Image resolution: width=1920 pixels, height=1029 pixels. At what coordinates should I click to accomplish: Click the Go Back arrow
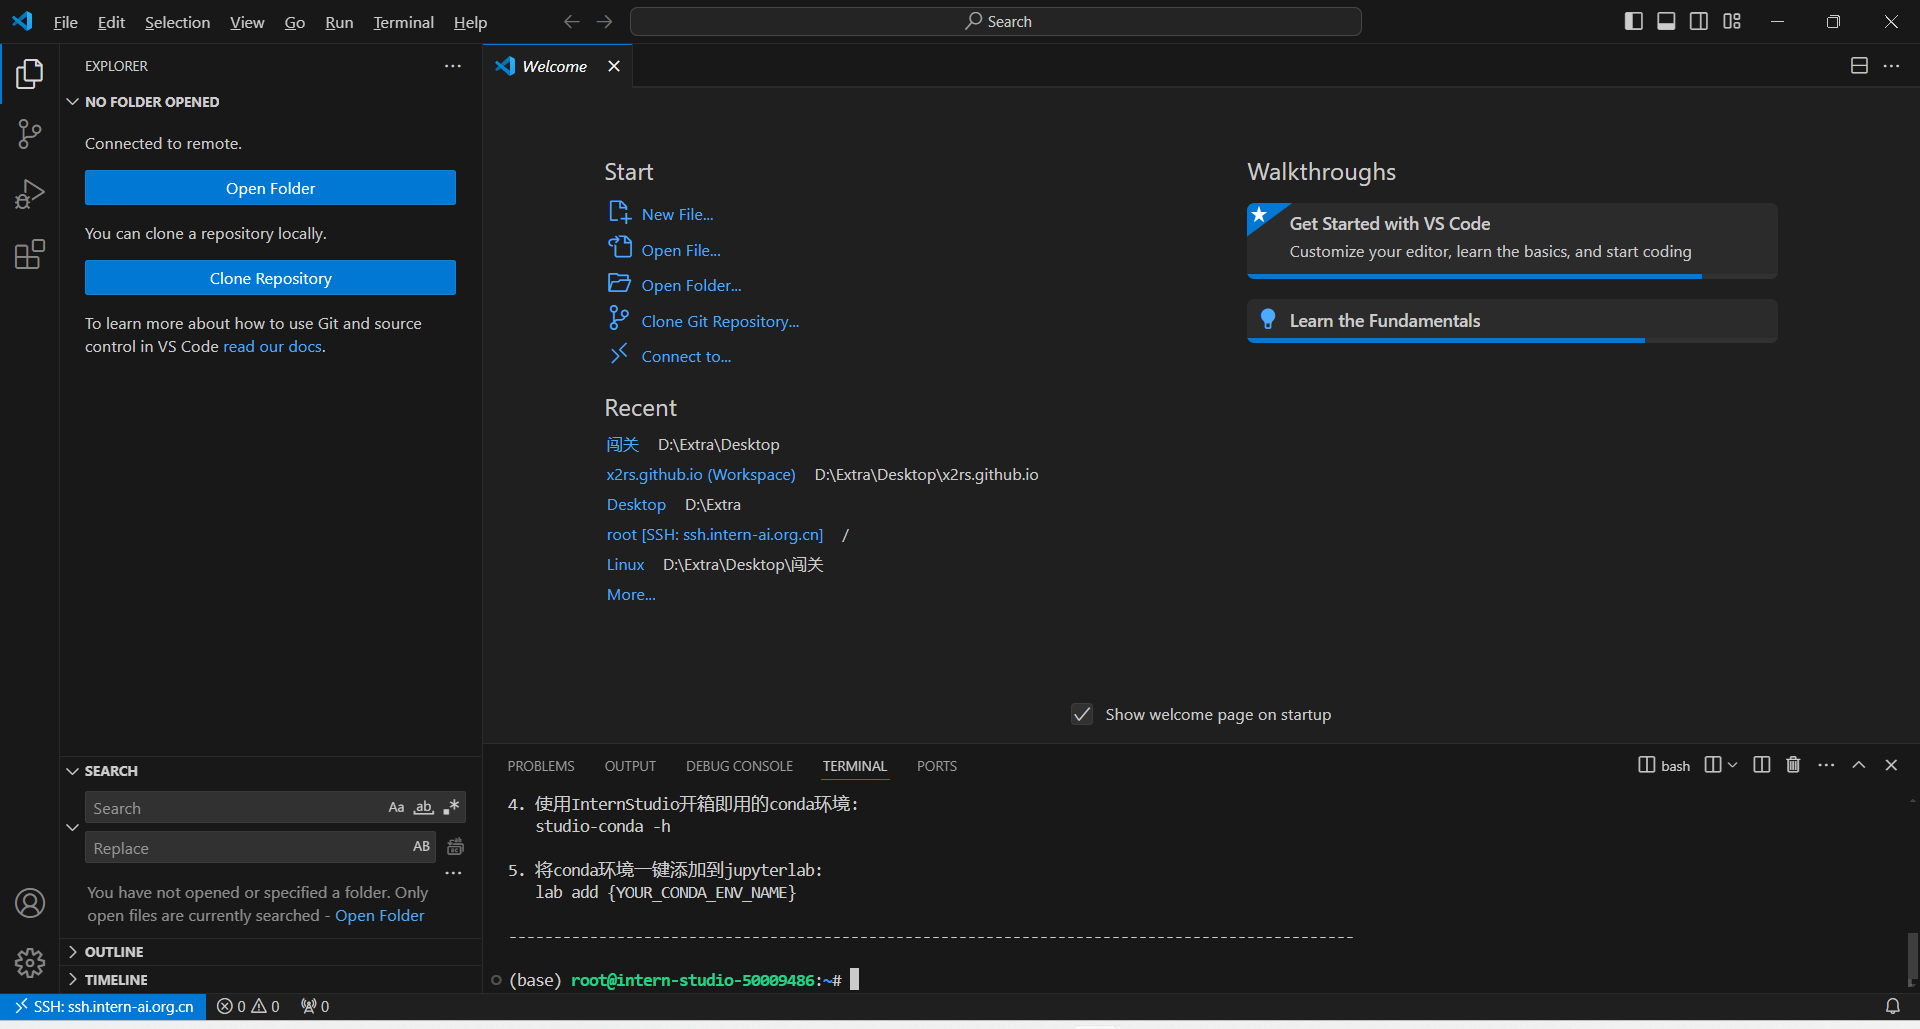571,21
